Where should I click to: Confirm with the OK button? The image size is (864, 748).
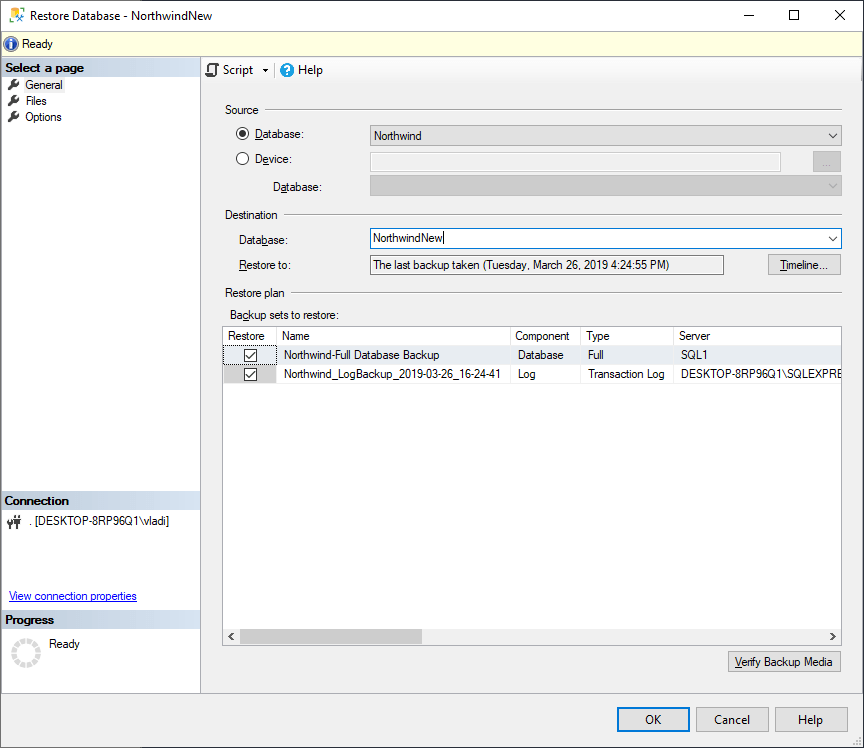653,720
